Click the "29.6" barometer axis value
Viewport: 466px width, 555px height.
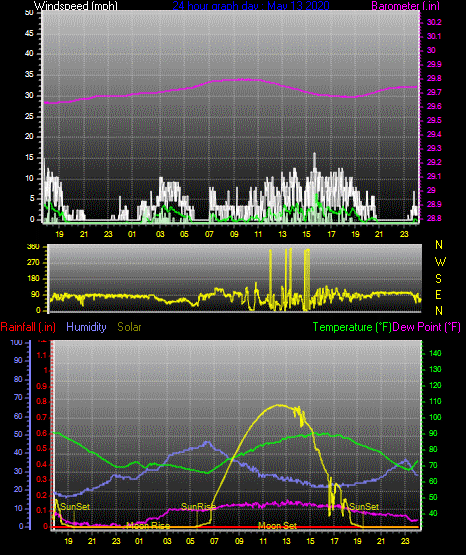coord(434,107)
